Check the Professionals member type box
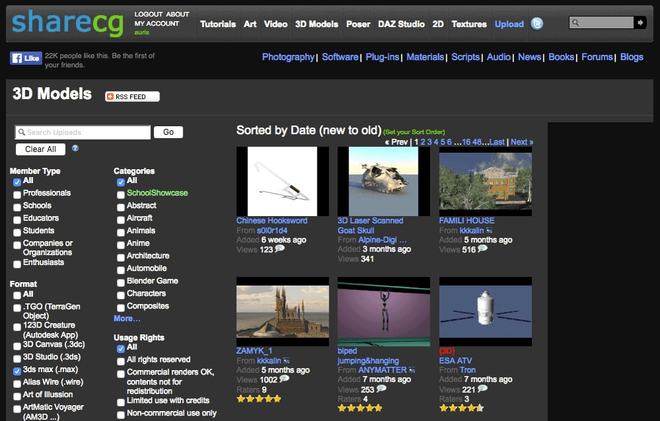The image size is (660, 421). [16, 193]
